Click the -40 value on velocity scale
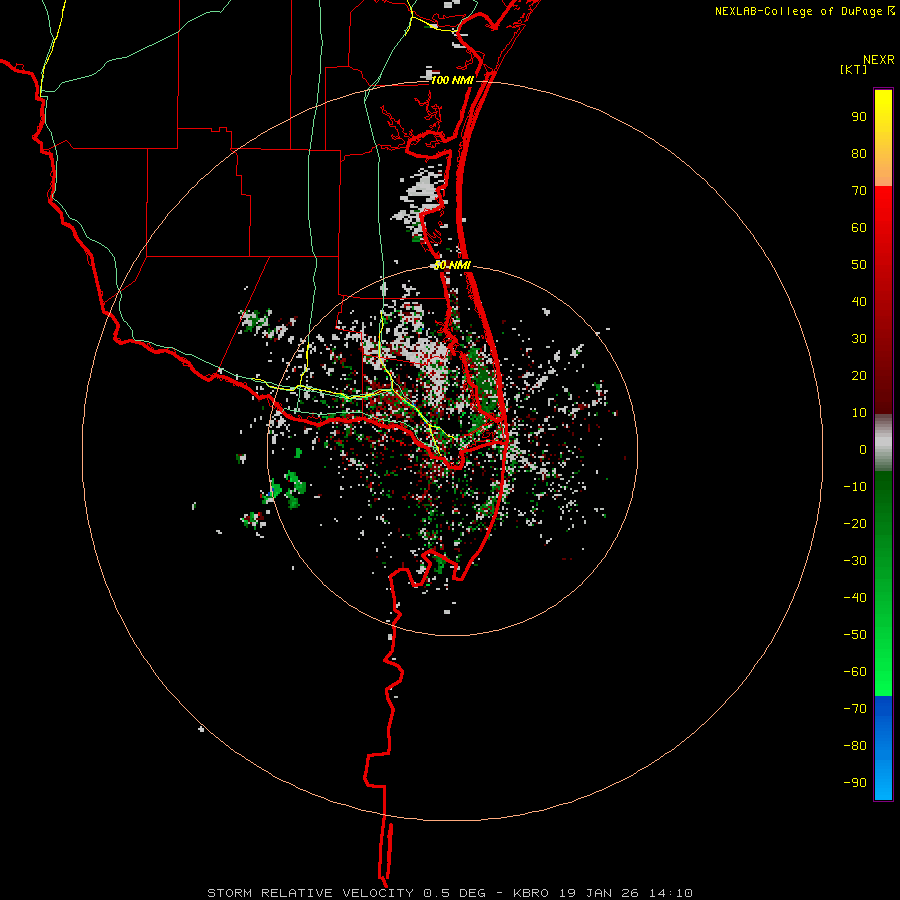Screen dimensions: 900x900 tap(855, 598)
